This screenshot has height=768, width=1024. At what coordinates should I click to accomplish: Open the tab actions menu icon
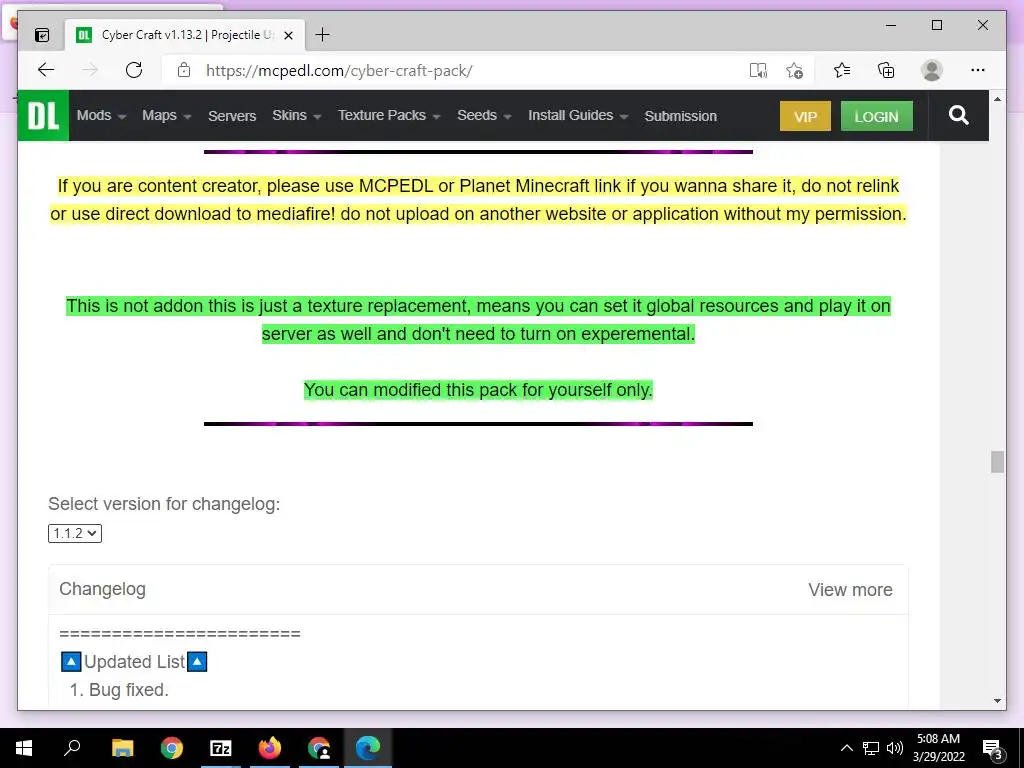pos(42,35)
